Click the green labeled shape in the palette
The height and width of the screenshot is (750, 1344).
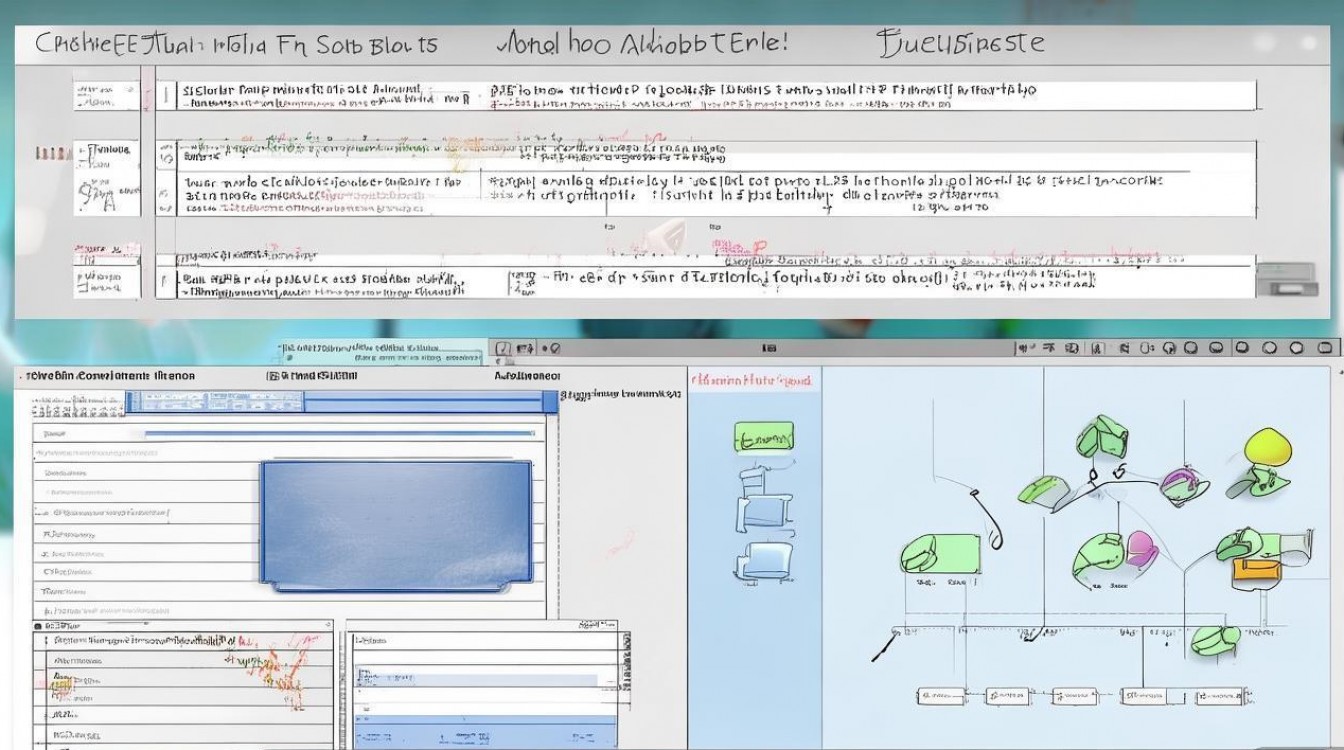point(764,437)
